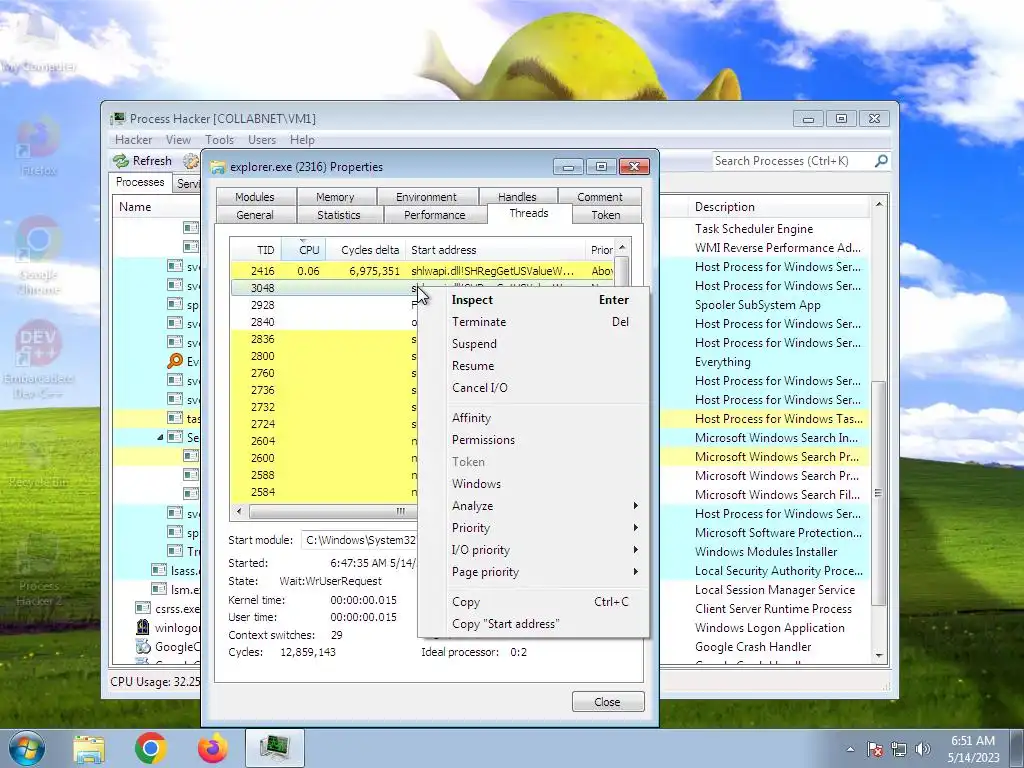This screenshot has height=768, width=1024.
Task: Open Embarcadero Dev-C++ desktop shortcut
Action: pos(38,359)
